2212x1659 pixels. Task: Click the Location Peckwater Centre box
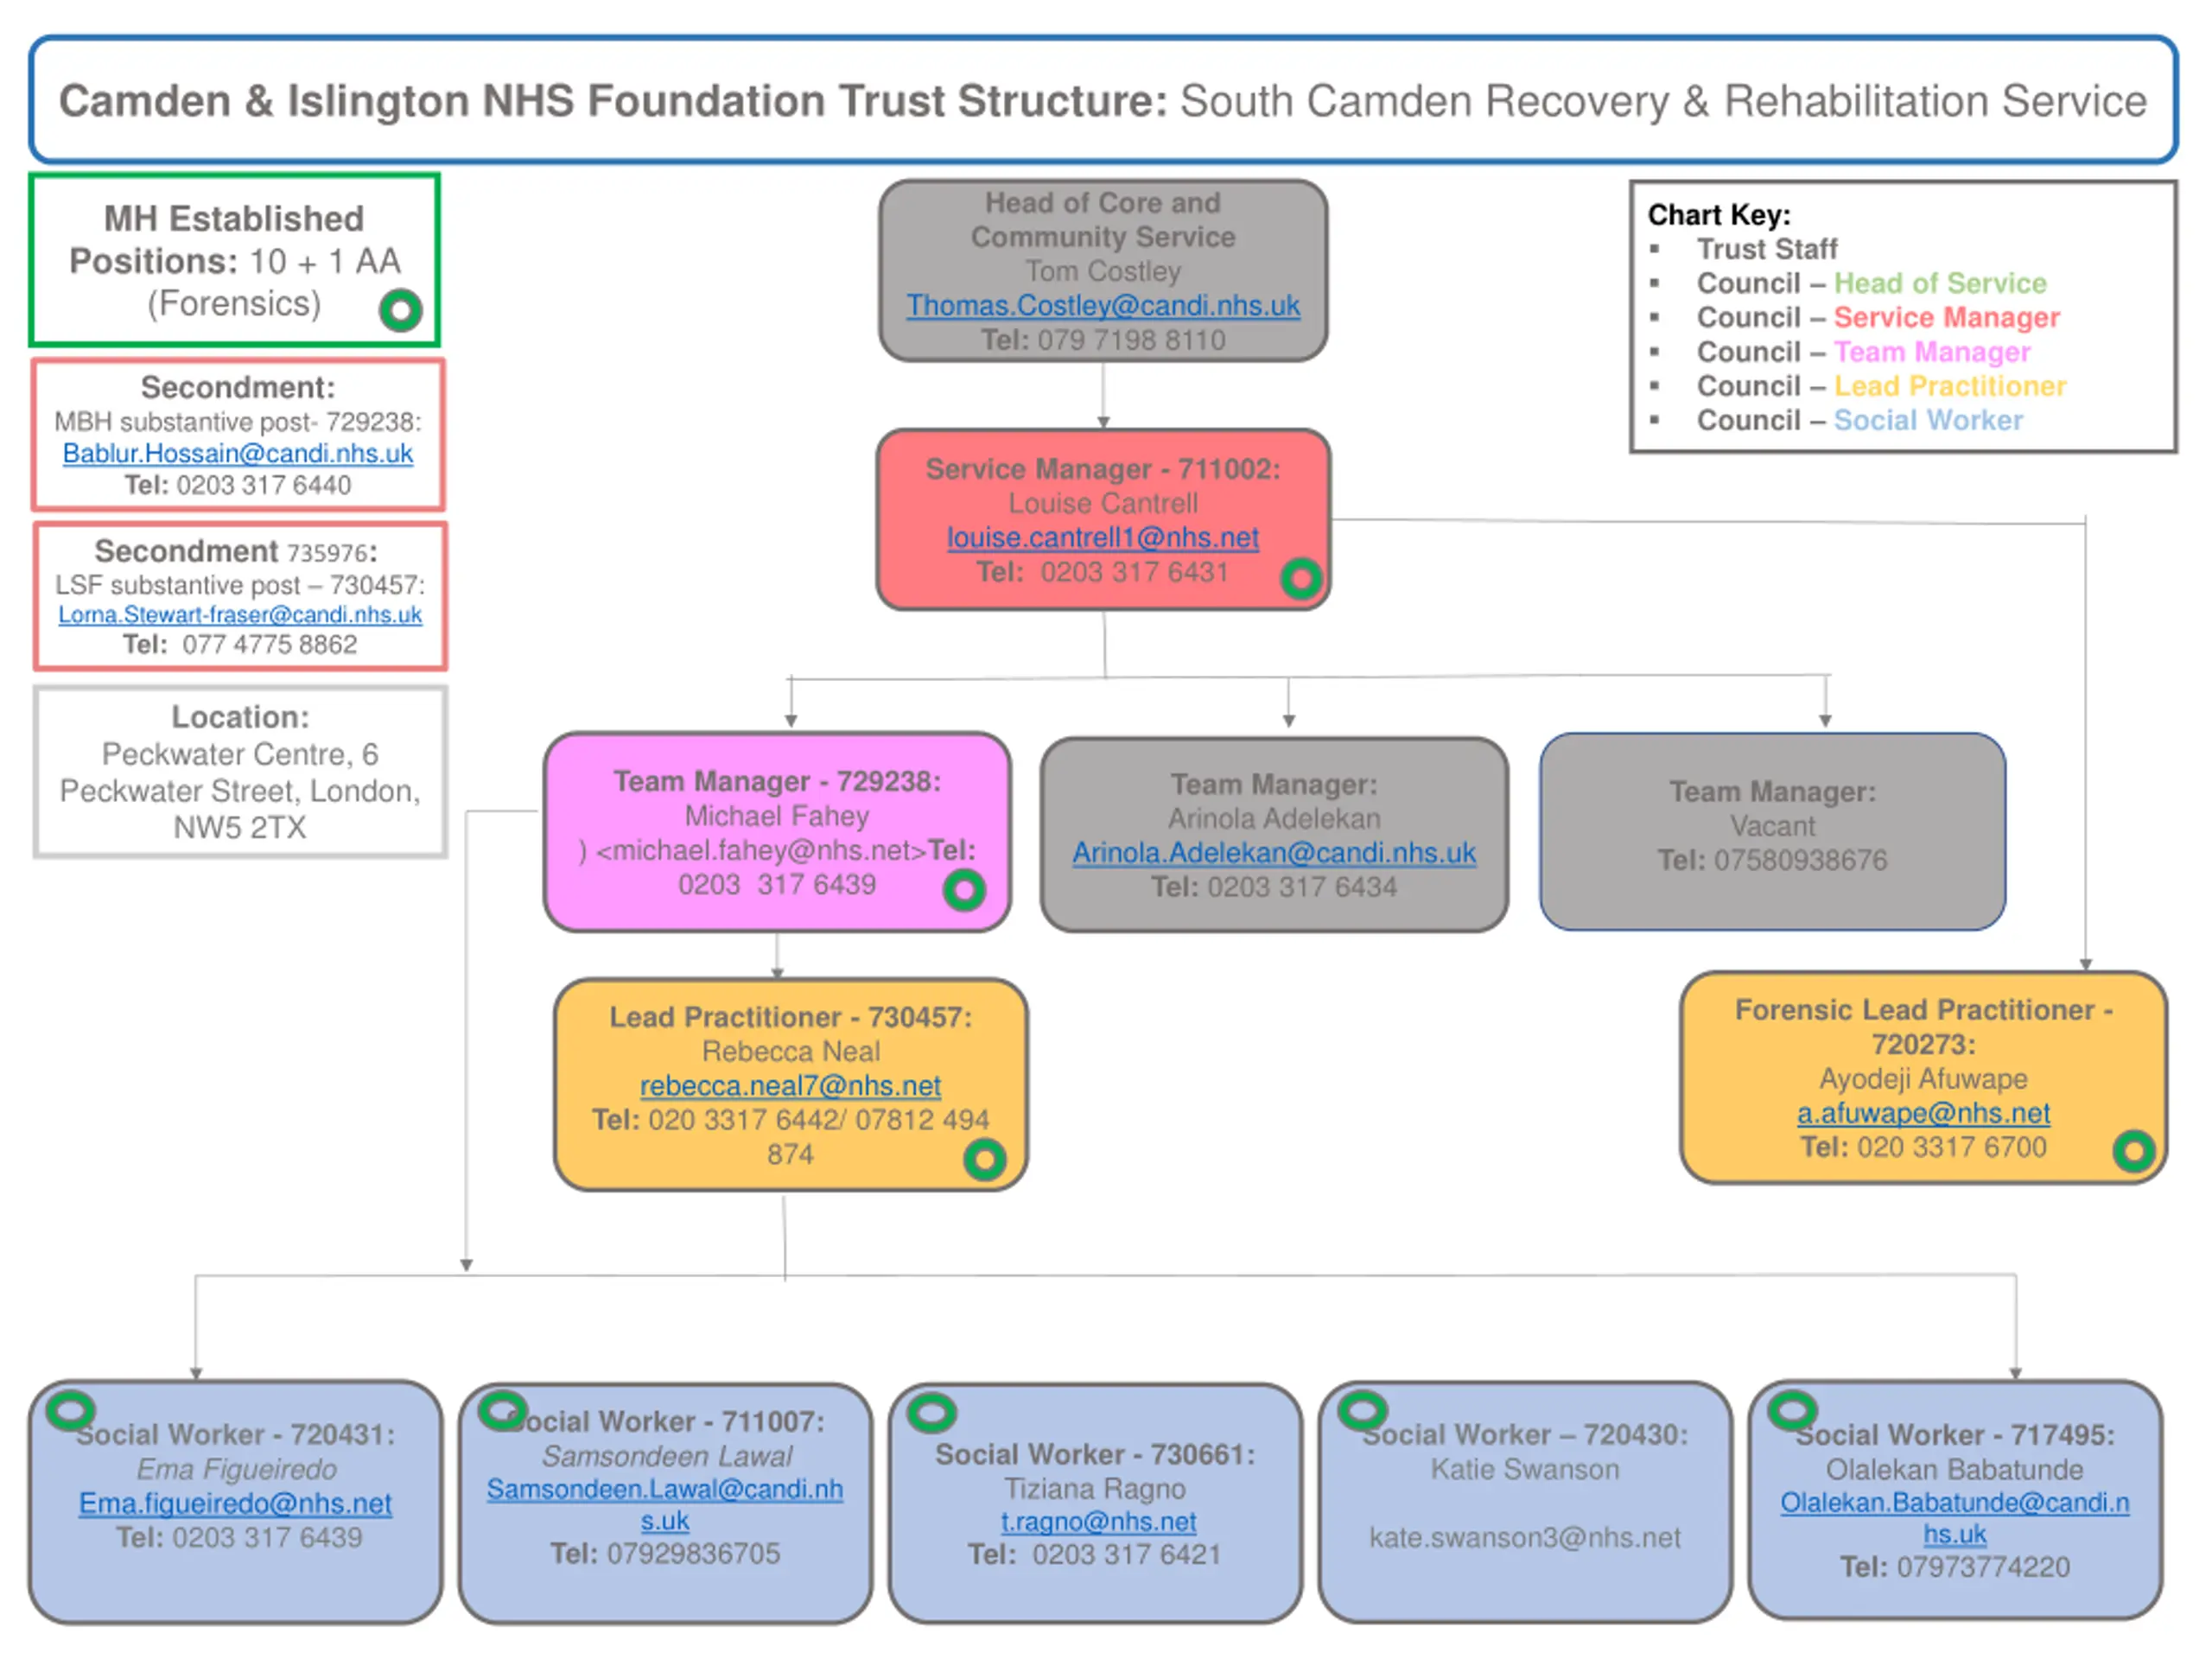[x=240, y=772]
